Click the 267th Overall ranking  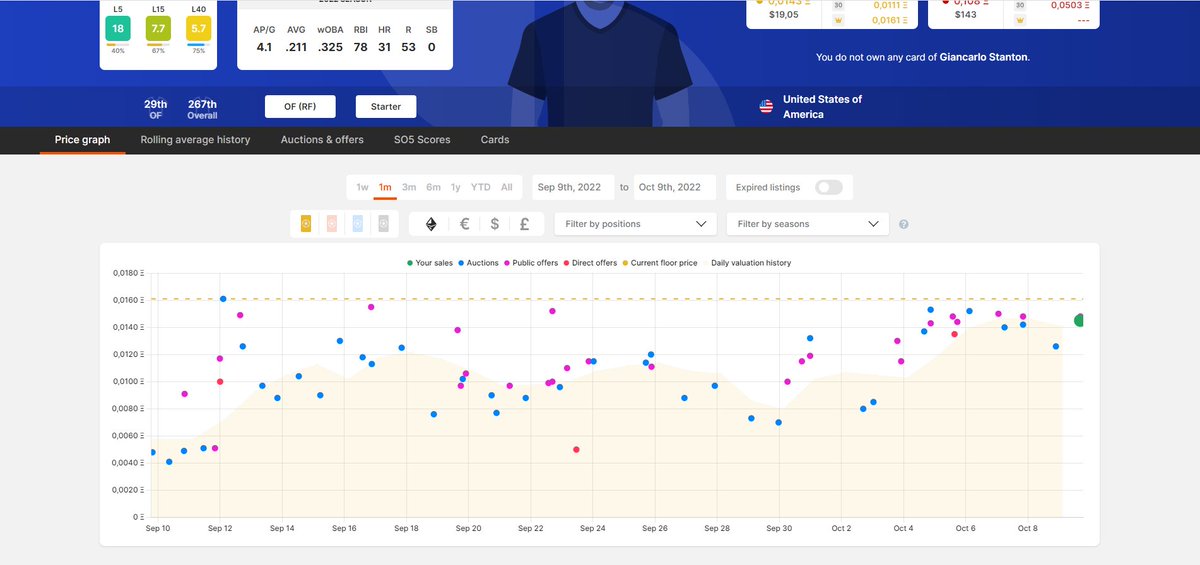[202, 109]
